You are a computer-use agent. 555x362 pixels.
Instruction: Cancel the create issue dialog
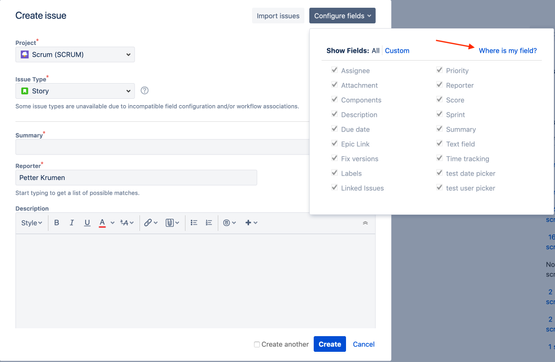point(364,344)
